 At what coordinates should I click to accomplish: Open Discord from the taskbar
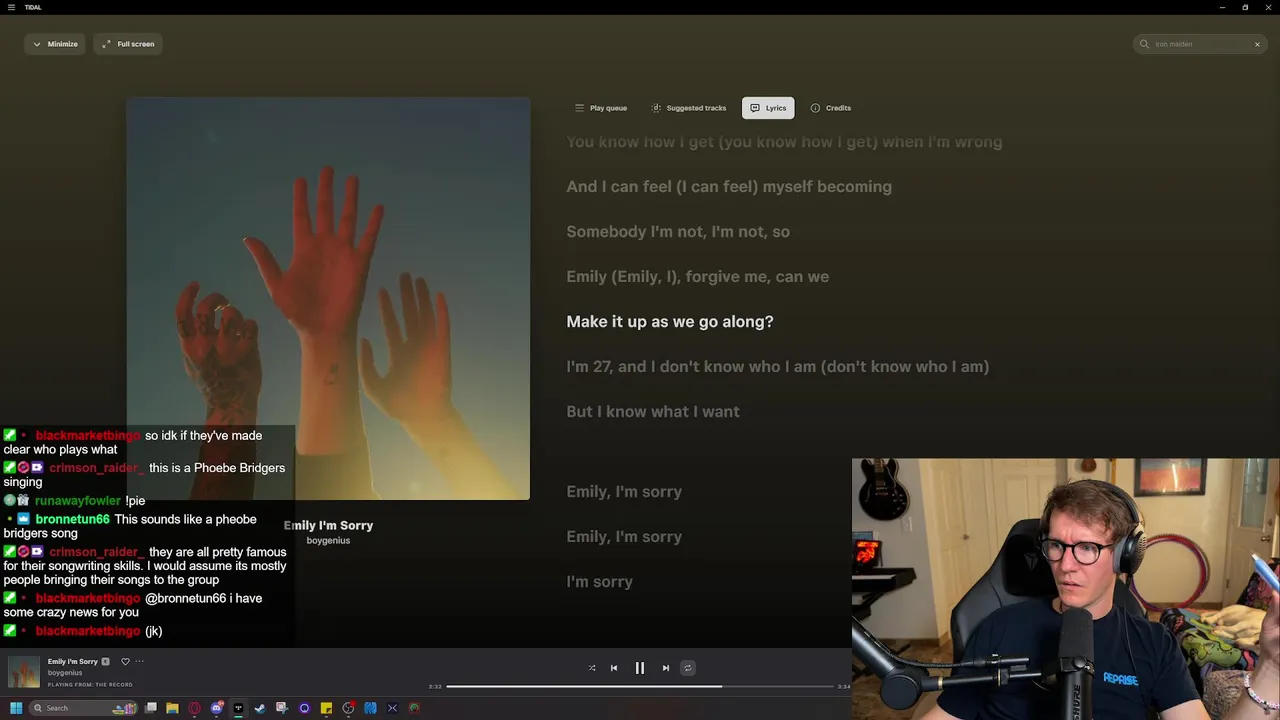(x=216, y=708)
